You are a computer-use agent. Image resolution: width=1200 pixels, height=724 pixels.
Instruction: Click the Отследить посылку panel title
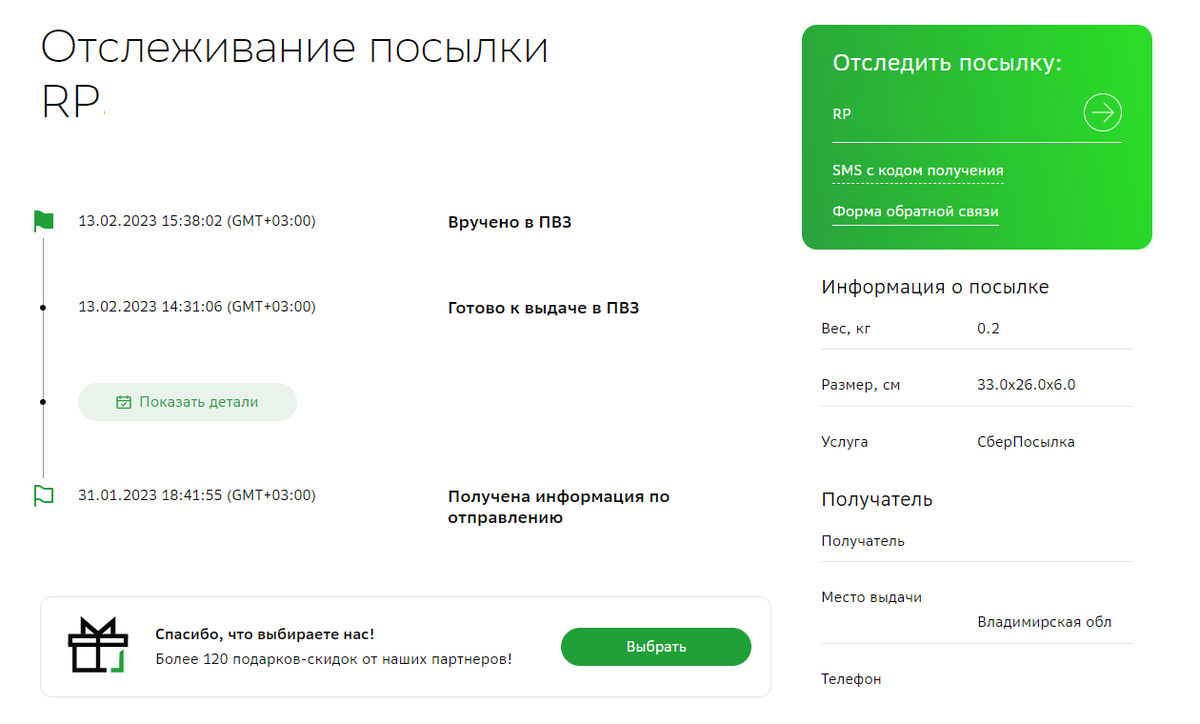coord(947,64)
